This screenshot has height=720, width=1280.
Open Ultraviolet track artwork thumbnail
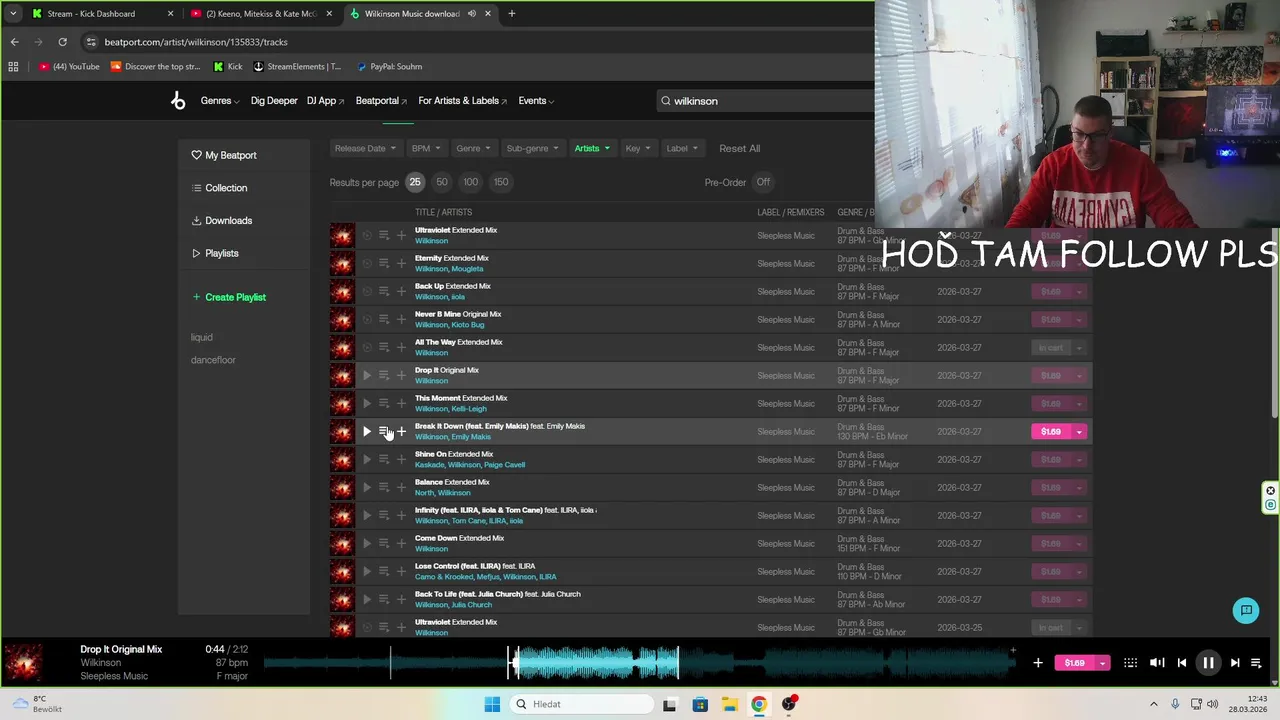pos(342,236)
